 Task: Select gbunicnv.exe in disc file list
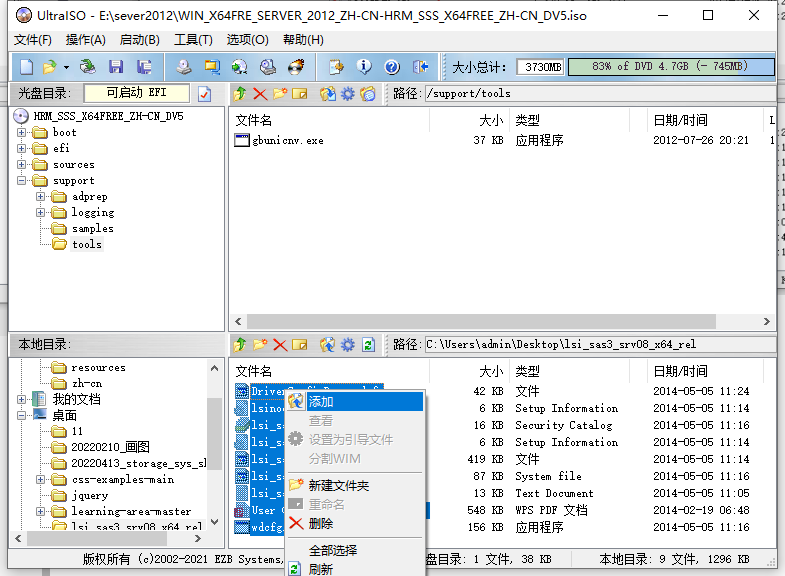pos(288,141)
